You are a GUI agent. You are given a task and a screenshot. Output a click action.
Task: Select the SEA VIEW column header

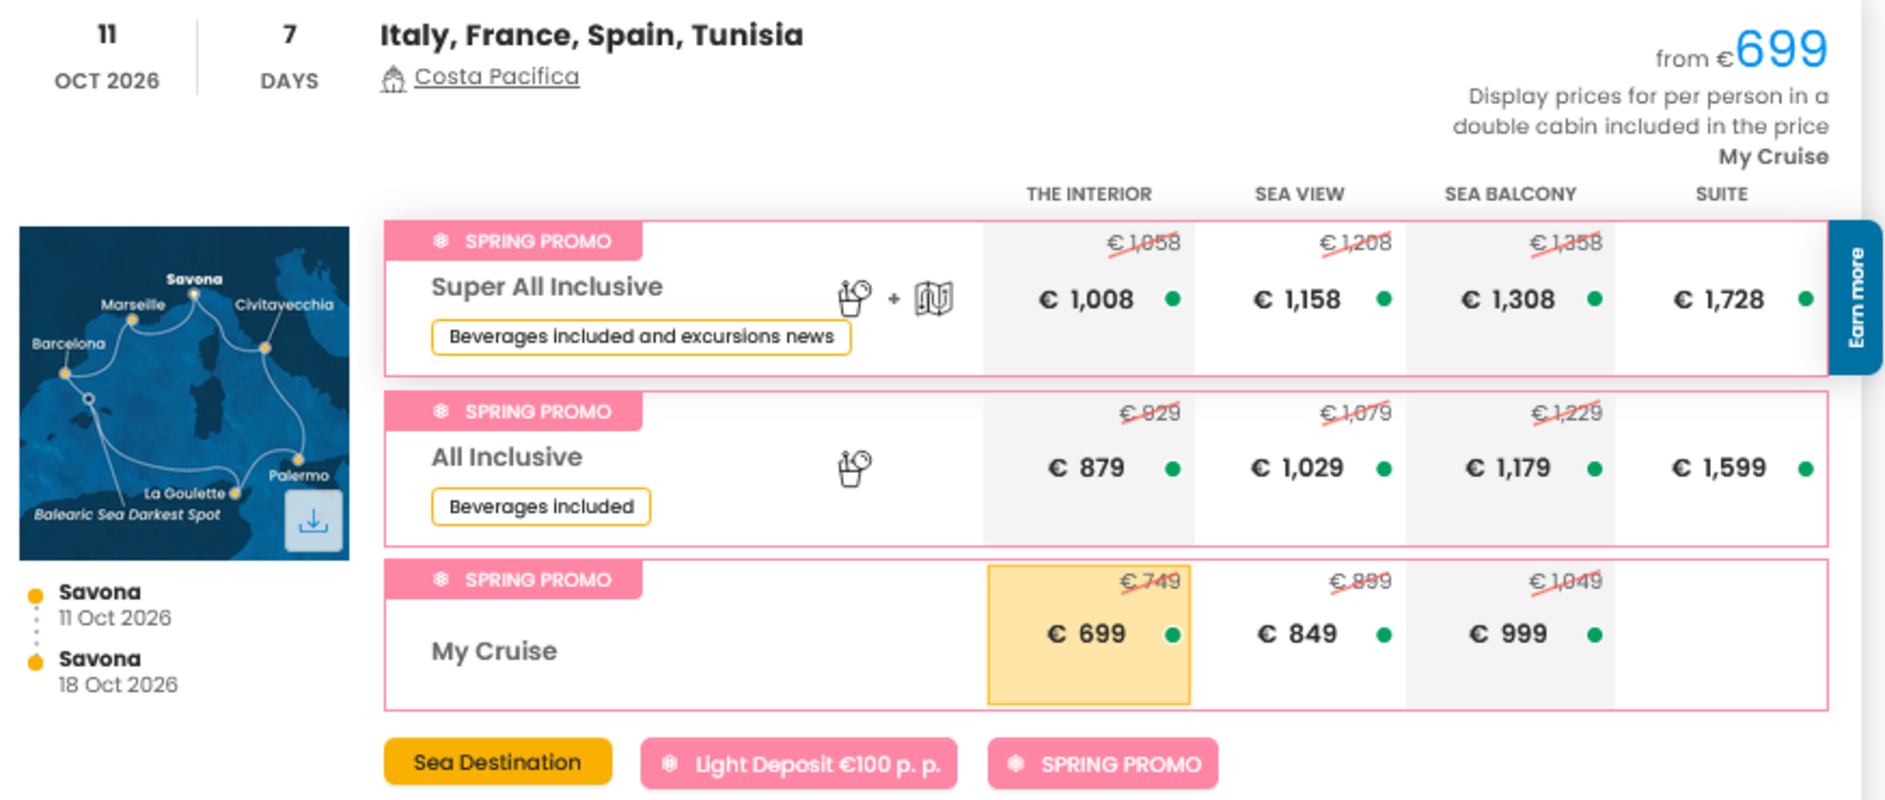(1299, 193)
